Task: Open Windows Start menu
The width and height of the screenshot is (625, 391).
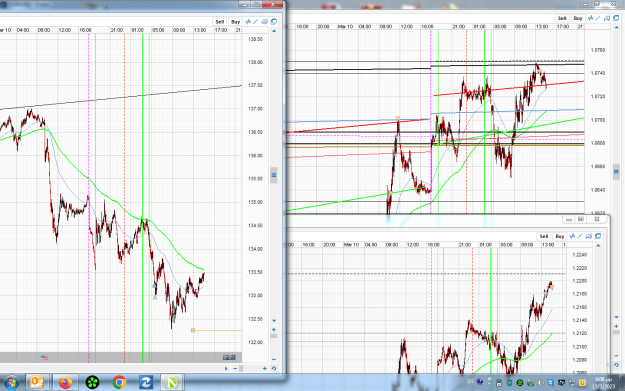Action: tap(11, 383)
